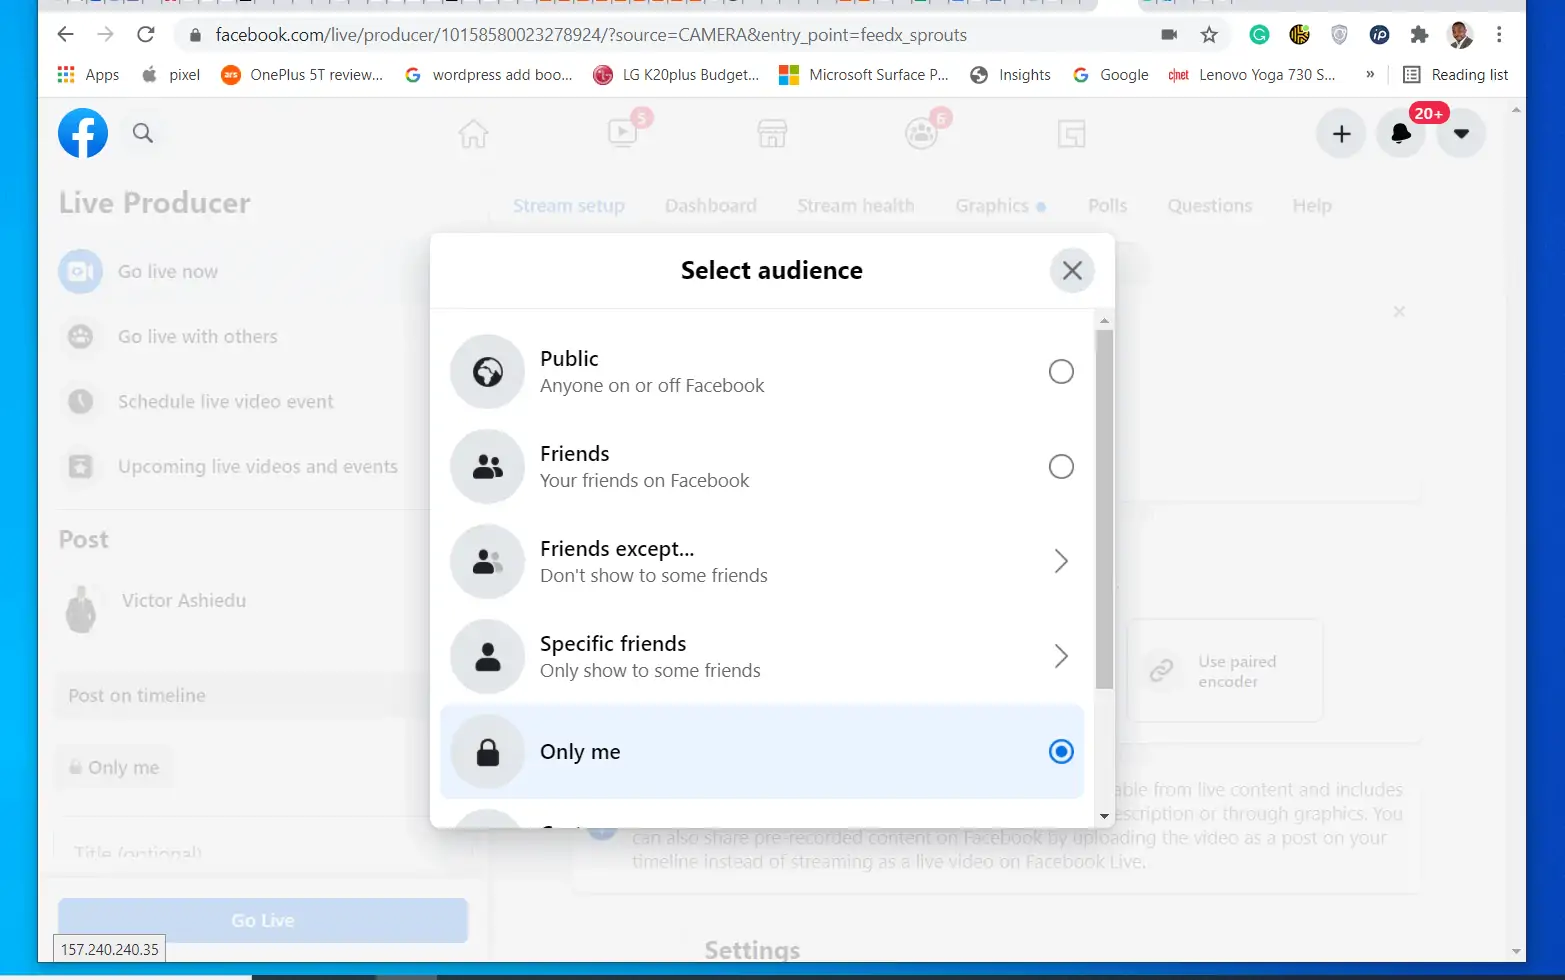Click the camera permission icon in address bar
Viewport: 1565px width, 980px height.
pos(1169,35)
